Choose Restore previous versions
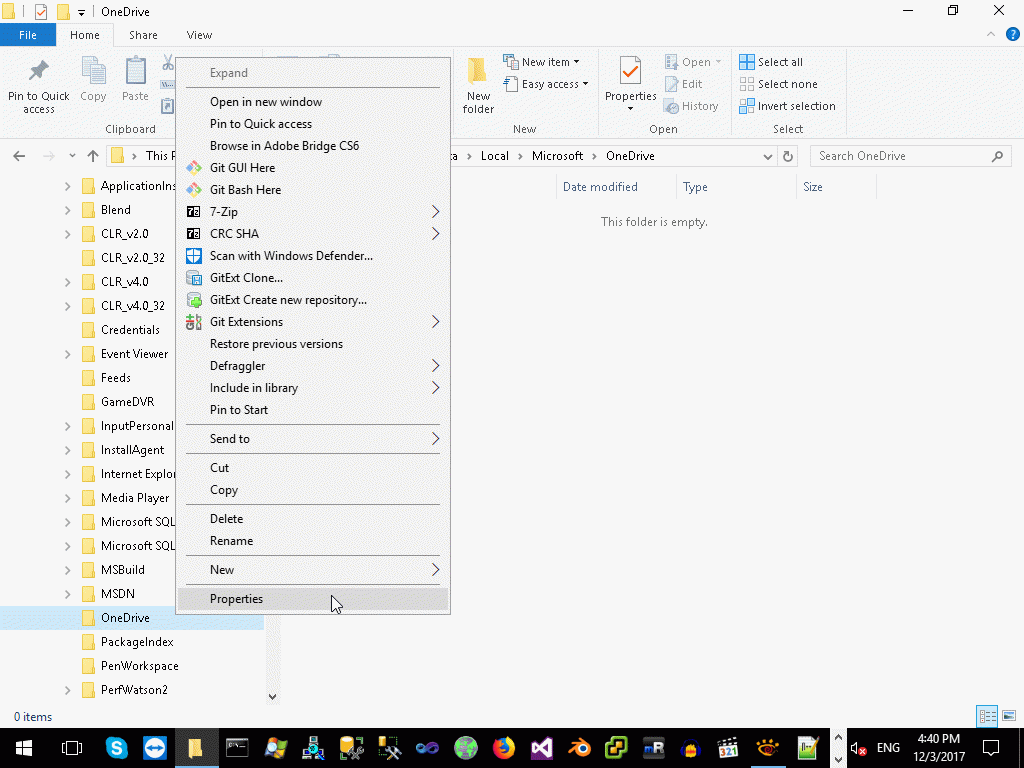This screenshot has height=768, width=1024. coord(313,344)
